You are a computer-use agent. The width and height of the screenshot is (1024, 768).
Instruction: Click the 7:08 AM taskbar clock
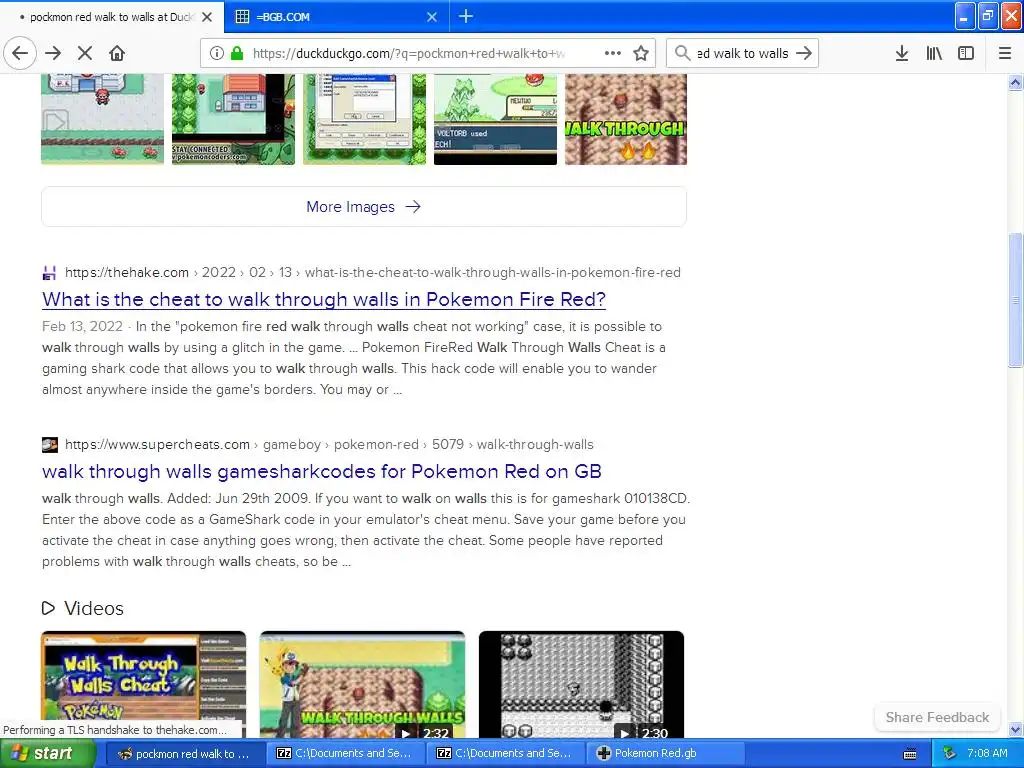987,753
